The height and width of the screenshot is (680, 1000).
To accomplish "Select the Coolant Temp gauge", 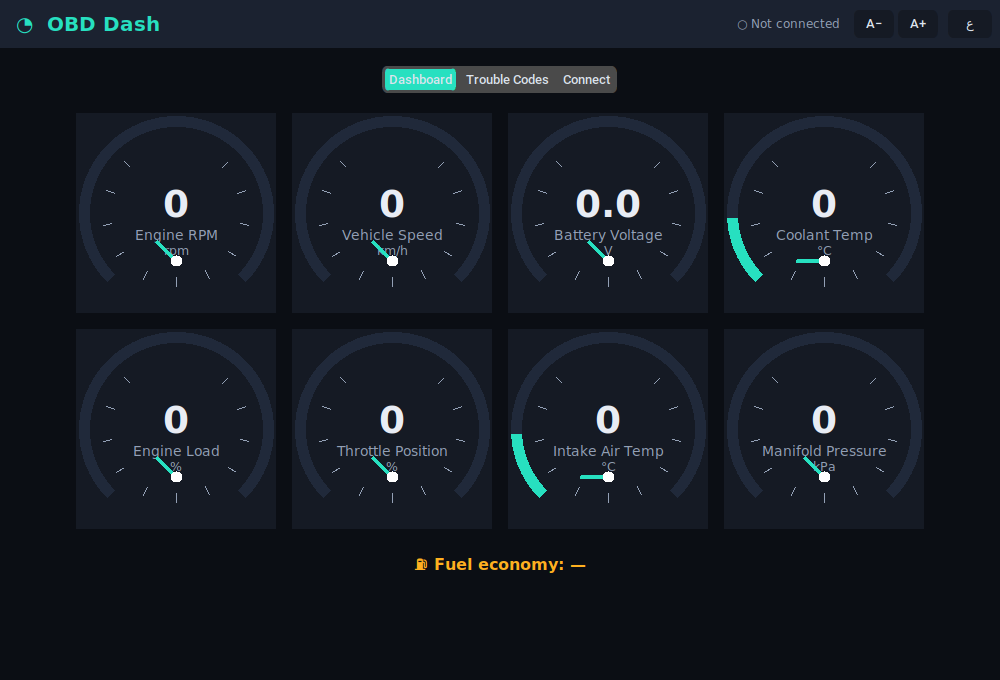I will (824, 213).
